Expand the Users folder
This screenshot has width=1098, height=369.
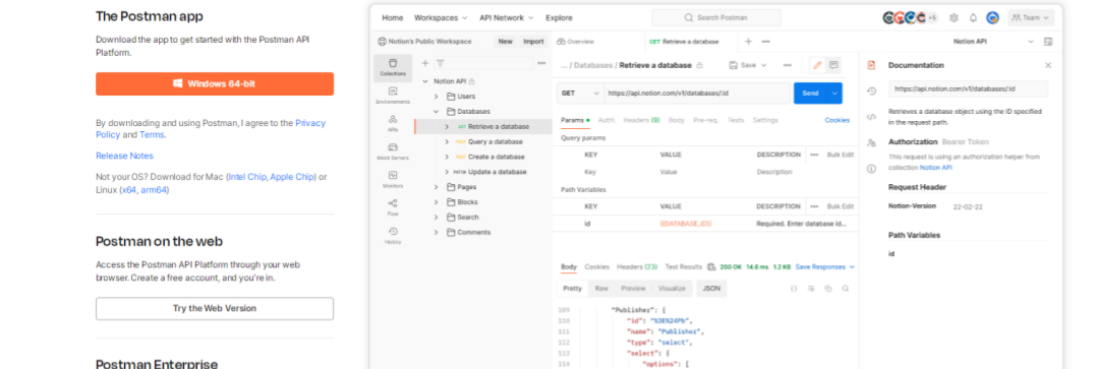pyautogui.click(x=436, y=97)
